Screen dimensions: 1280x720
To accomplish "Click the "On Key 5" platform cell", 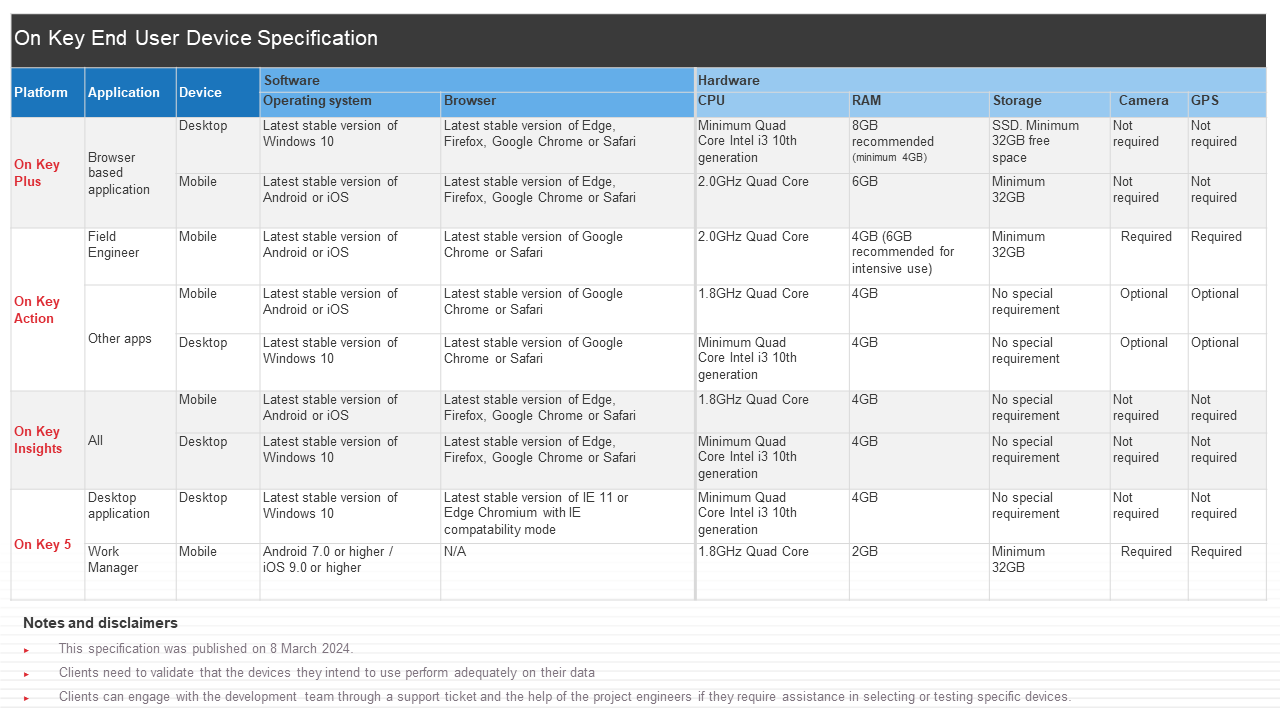I will point(48,544).
